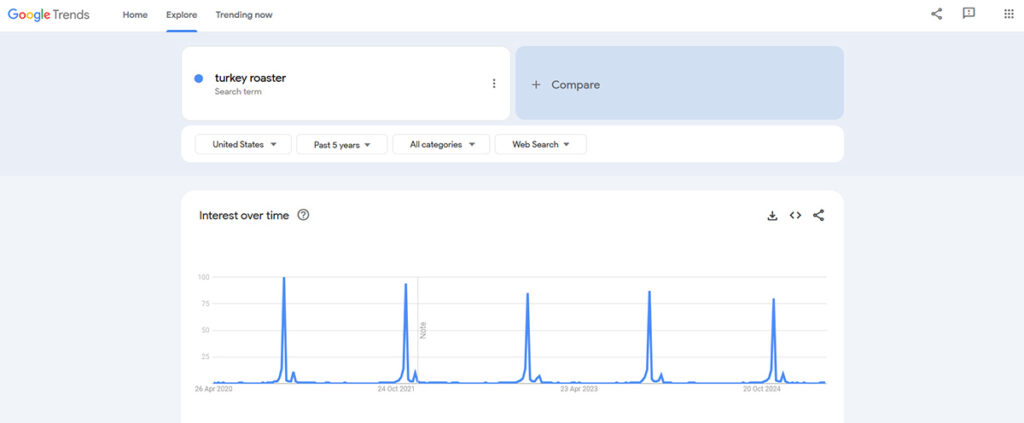
Task: Click the blue dot beside turkey roaster
Action: (x=199, y=78)
